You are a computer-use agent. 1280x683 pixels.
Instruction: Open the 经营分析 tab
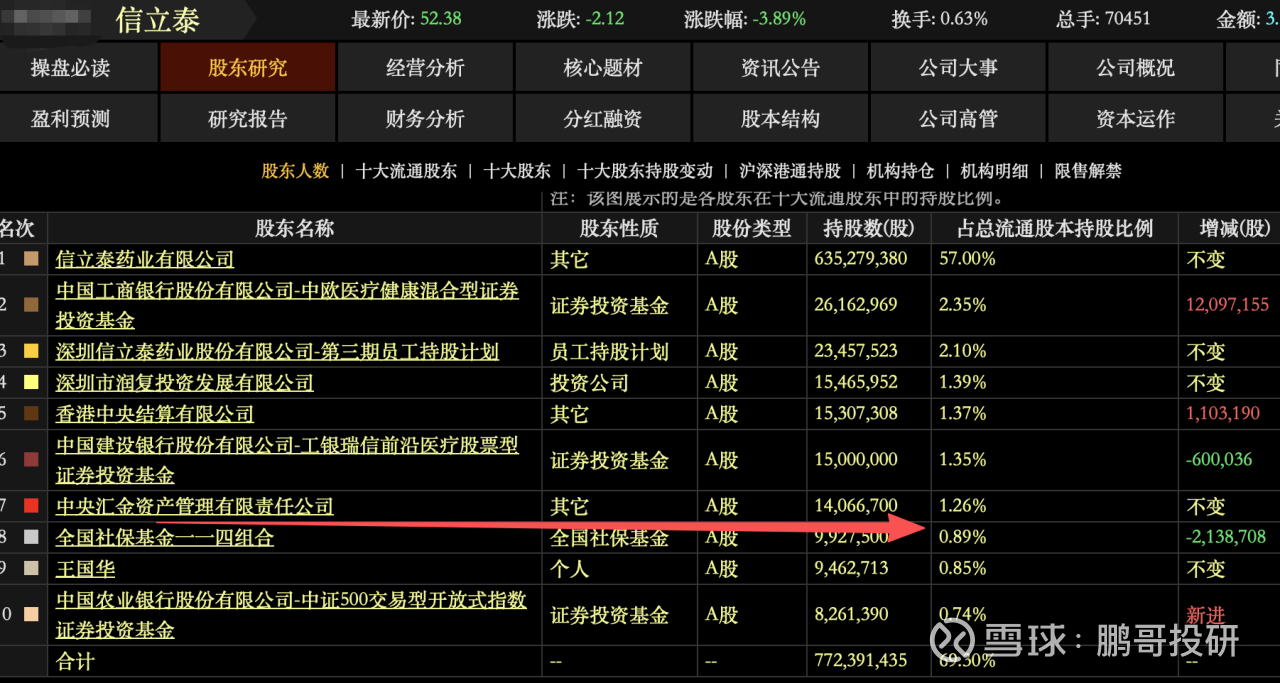(x=425, y=68)
